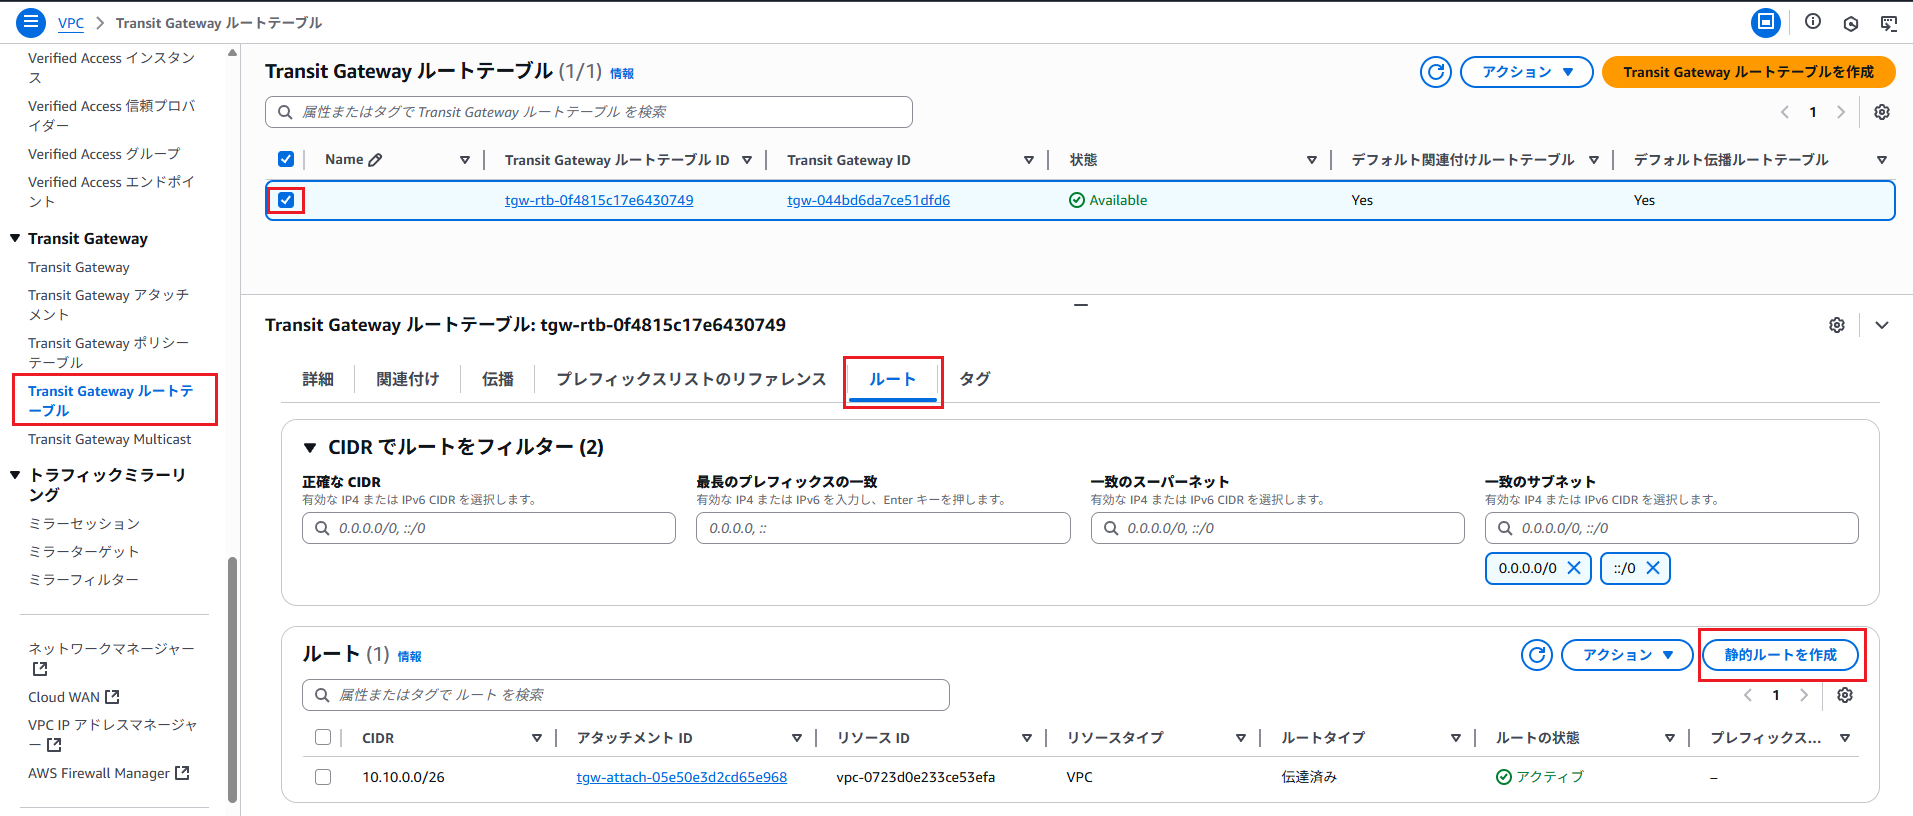
Task: Select the 10.10.0.0/26 route checkbox
Action: point(323,777)
